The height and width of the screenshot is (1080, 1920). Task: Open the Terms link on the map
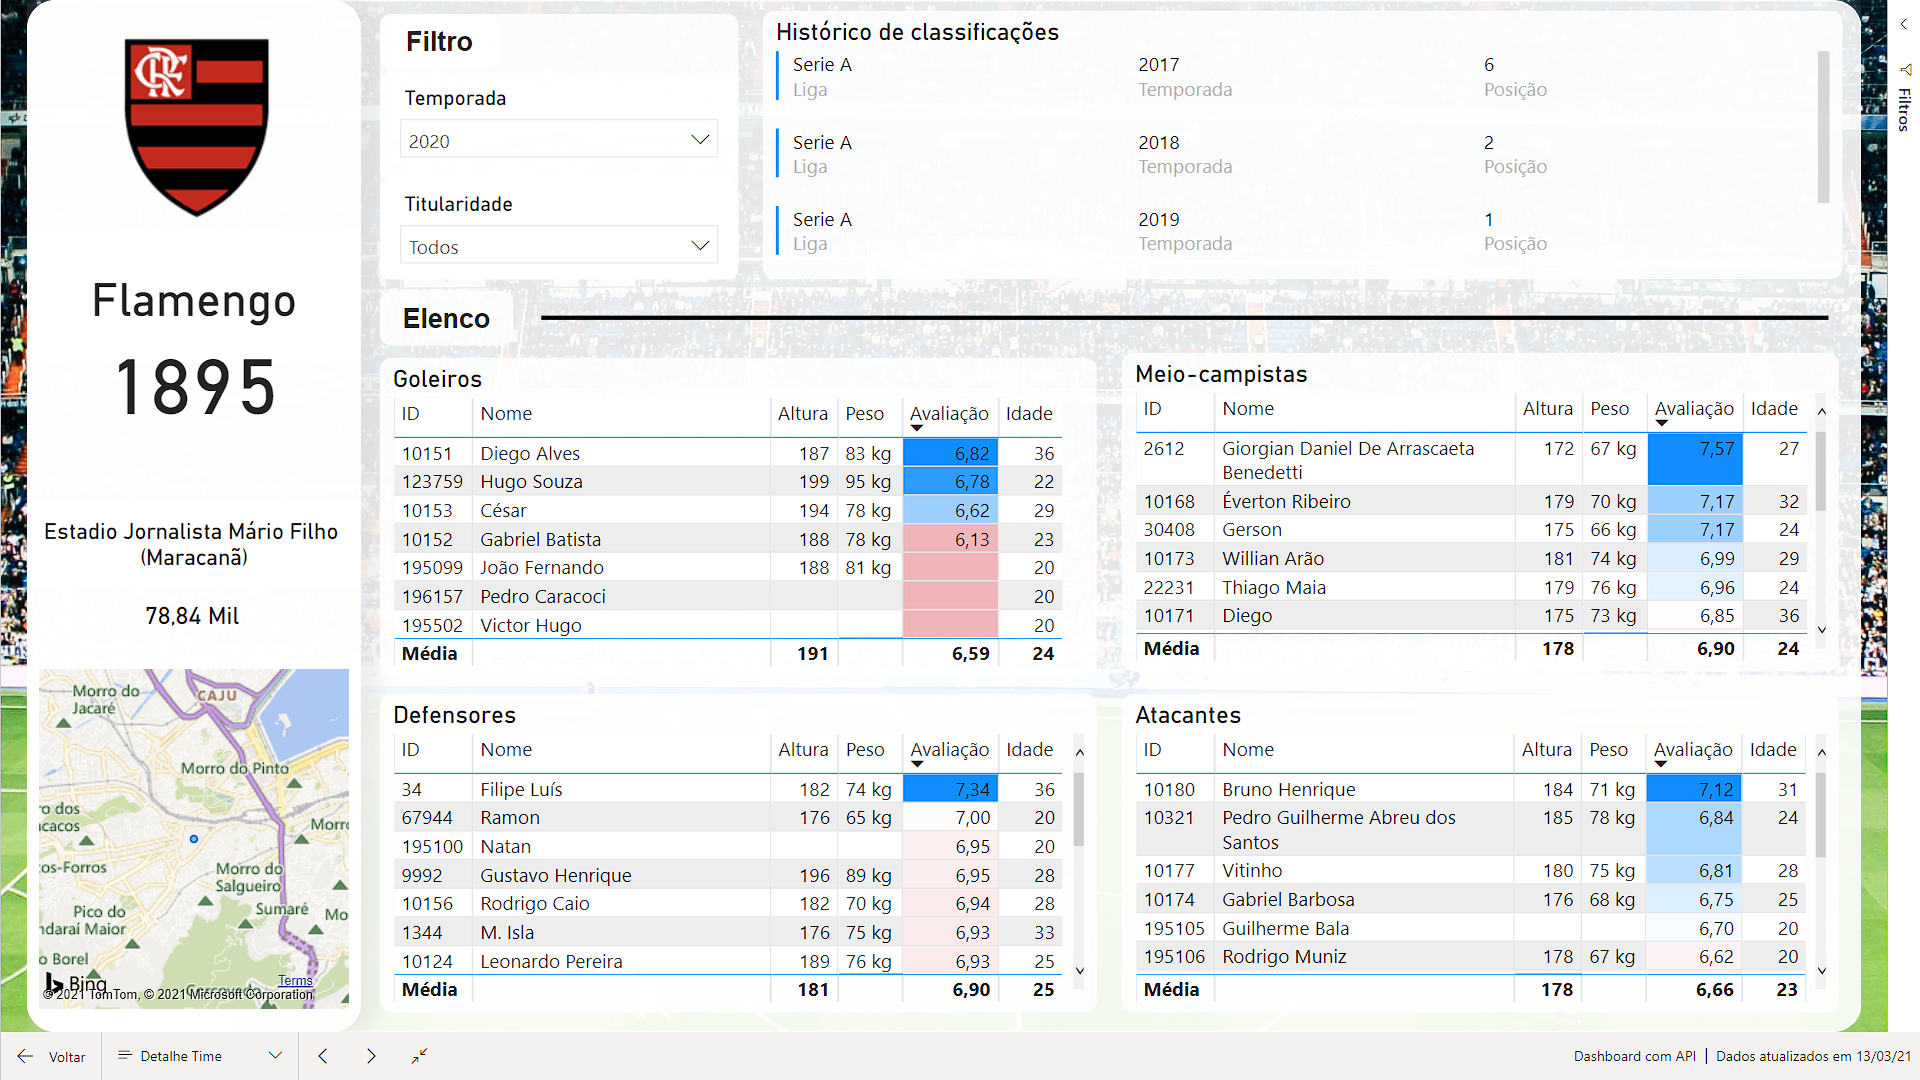click(295, 980)
